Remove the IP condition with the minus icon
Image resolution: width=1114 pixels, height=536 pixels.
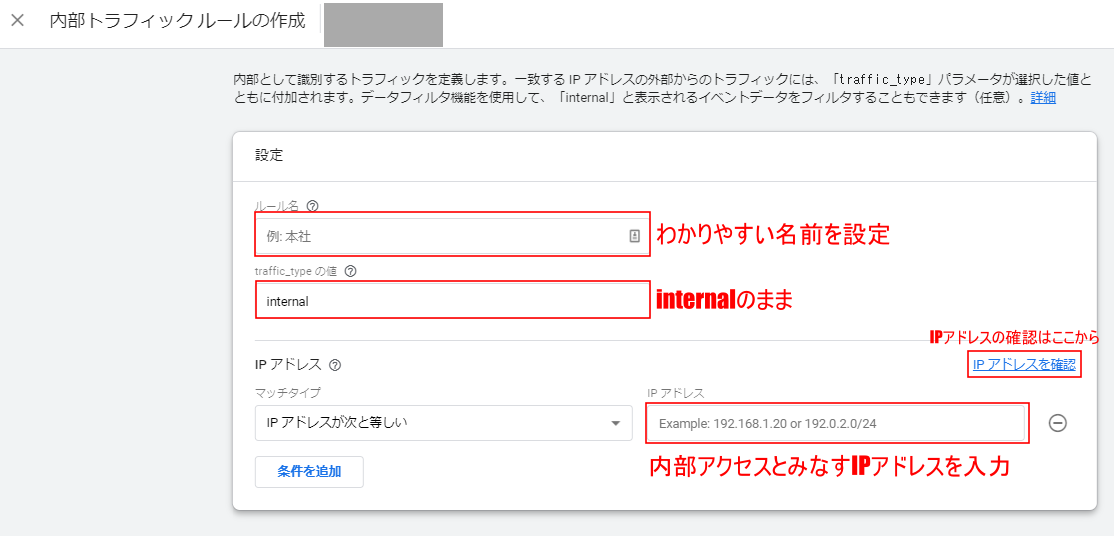[x=1057, y=423]
